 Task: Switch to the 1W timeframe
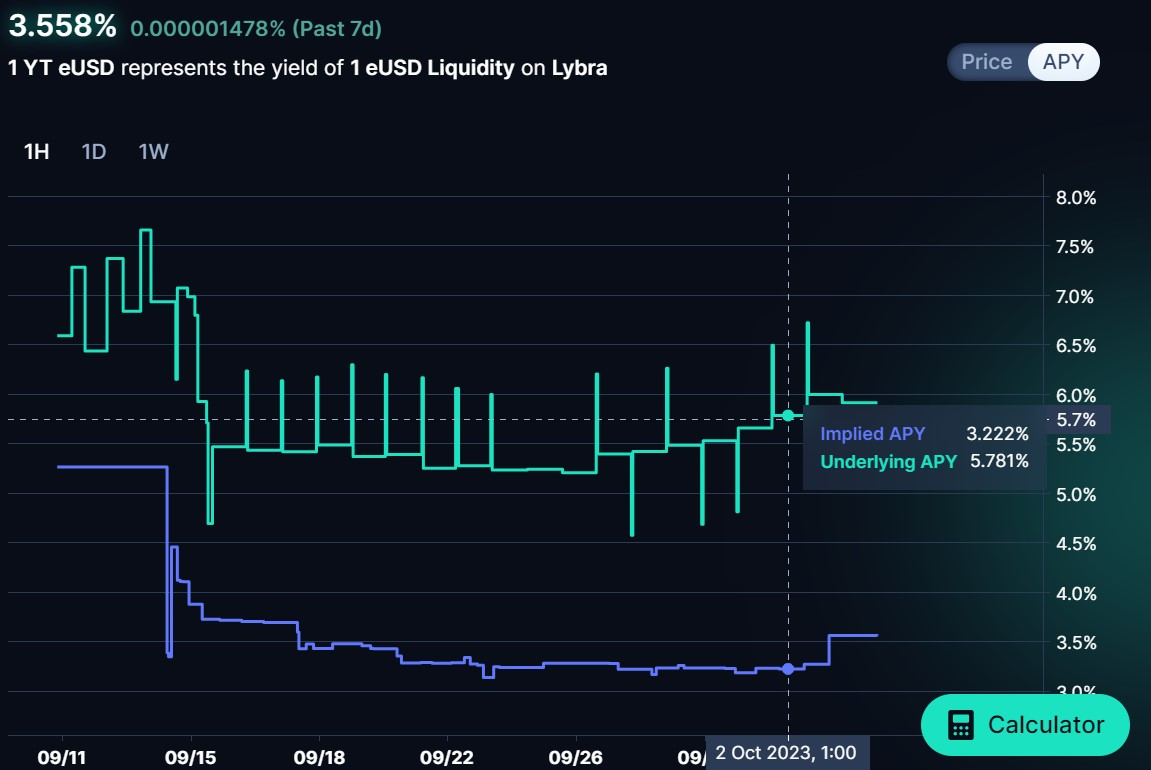[x=153, y=151]
